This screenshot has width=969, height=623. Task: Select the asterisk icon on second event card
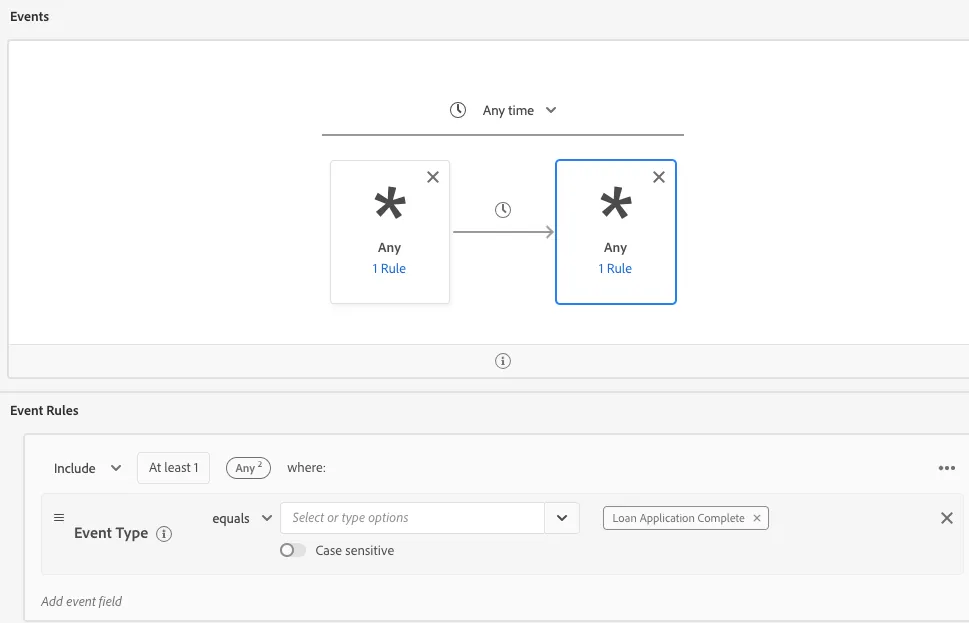[x=616, y=203]
